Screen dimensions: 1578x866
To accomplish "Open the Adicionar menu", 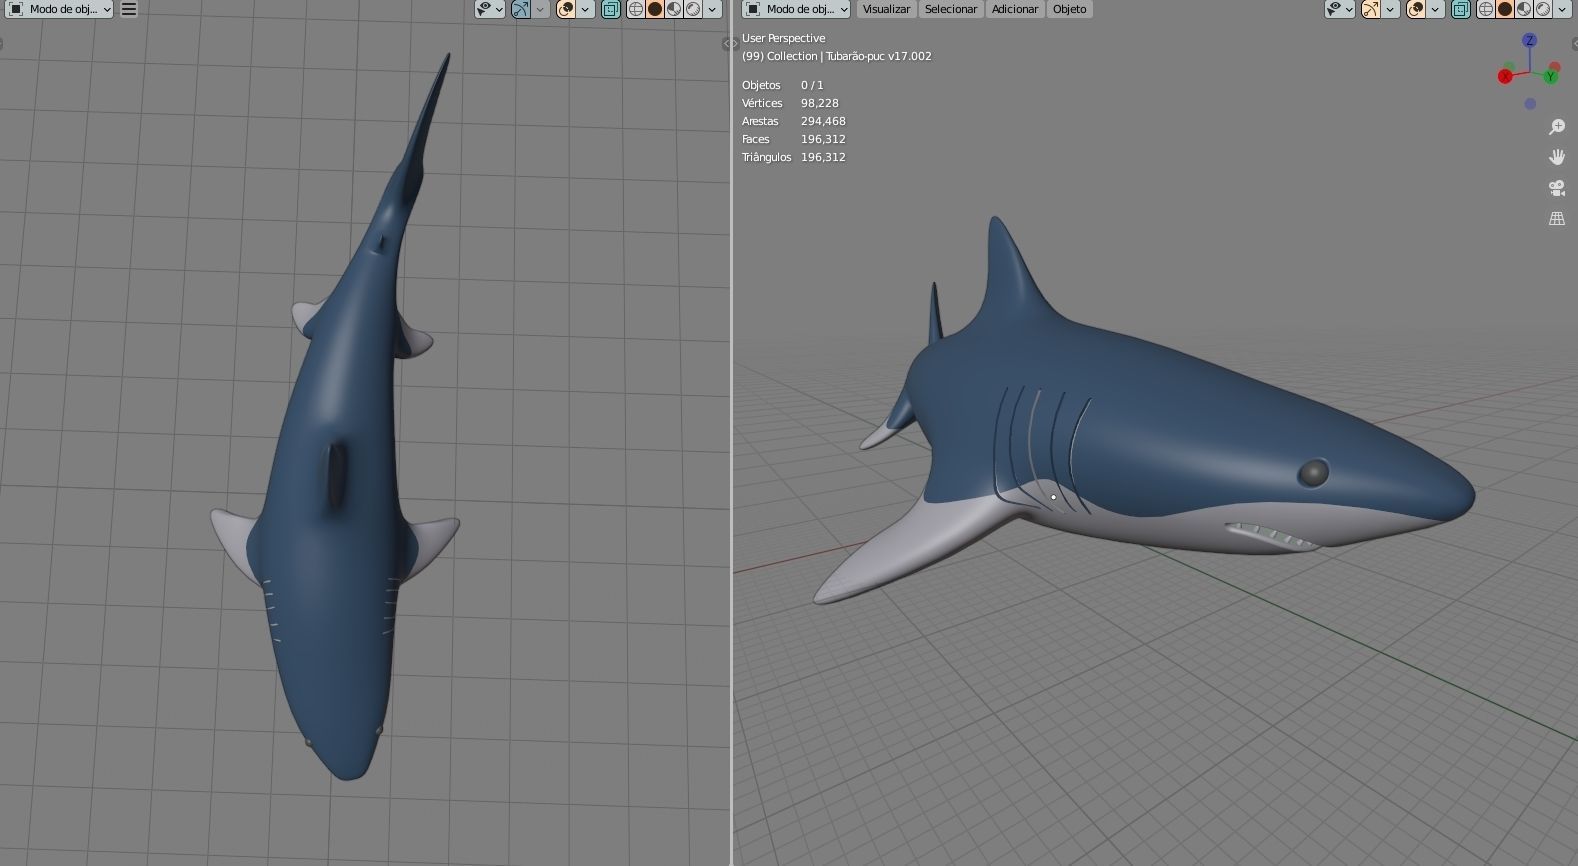I will pos(1015,9).
